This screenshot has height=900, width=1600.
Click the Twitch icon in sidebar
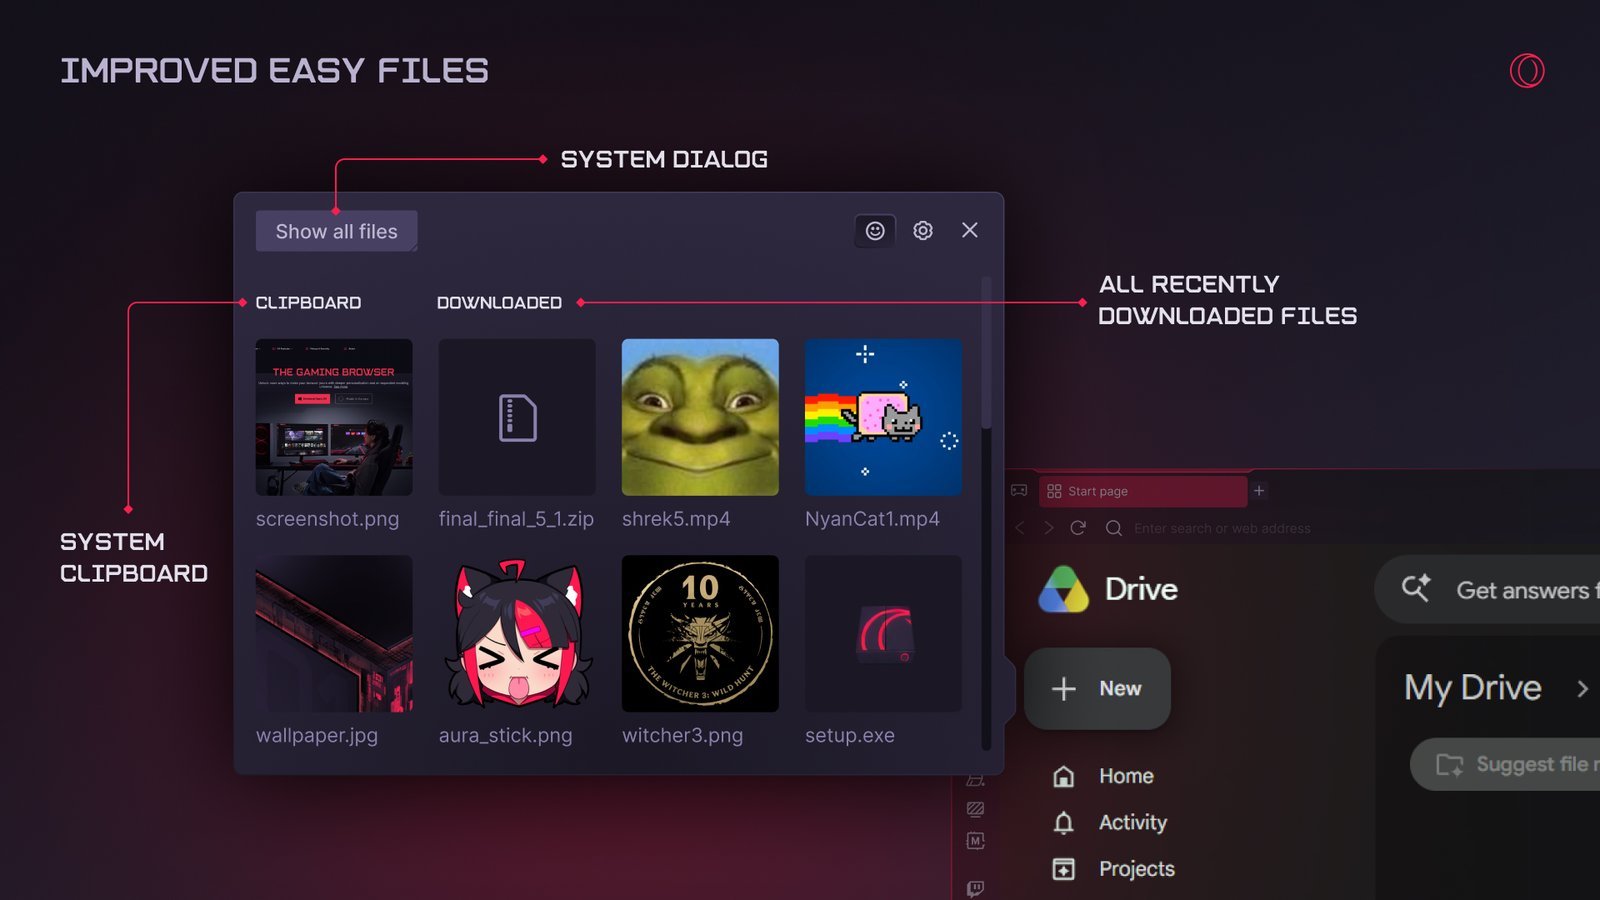tap(976, 888)
